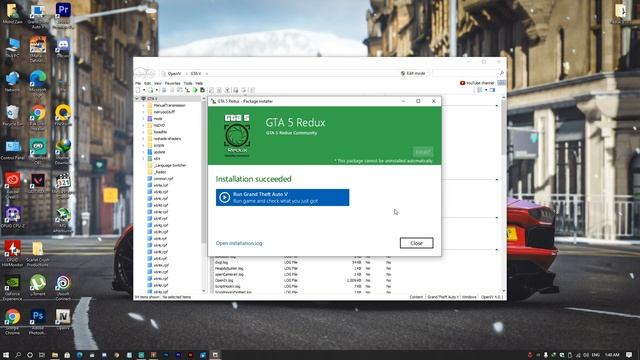Click the tree panel vertical scrollbar
640x360 pixels.
click(x=204, y=171)
